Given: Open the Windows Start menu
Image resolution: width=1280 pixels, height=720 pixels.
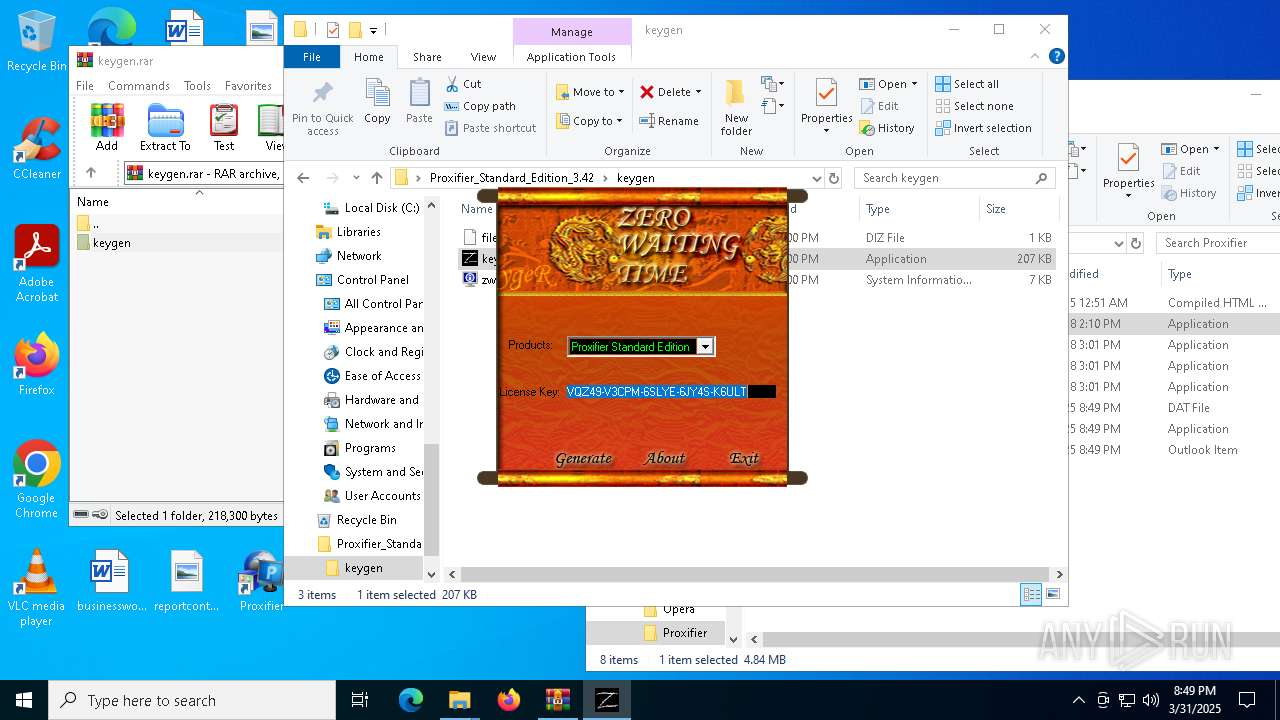Looking at the screenshot, I should tap(24, 700).
